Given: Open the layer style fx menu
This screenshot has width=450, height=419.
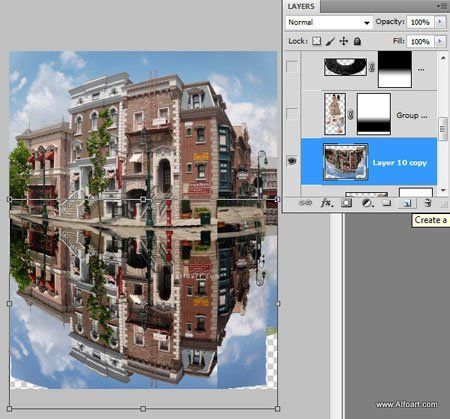Looking at the screenshot, I should point(326,202).
